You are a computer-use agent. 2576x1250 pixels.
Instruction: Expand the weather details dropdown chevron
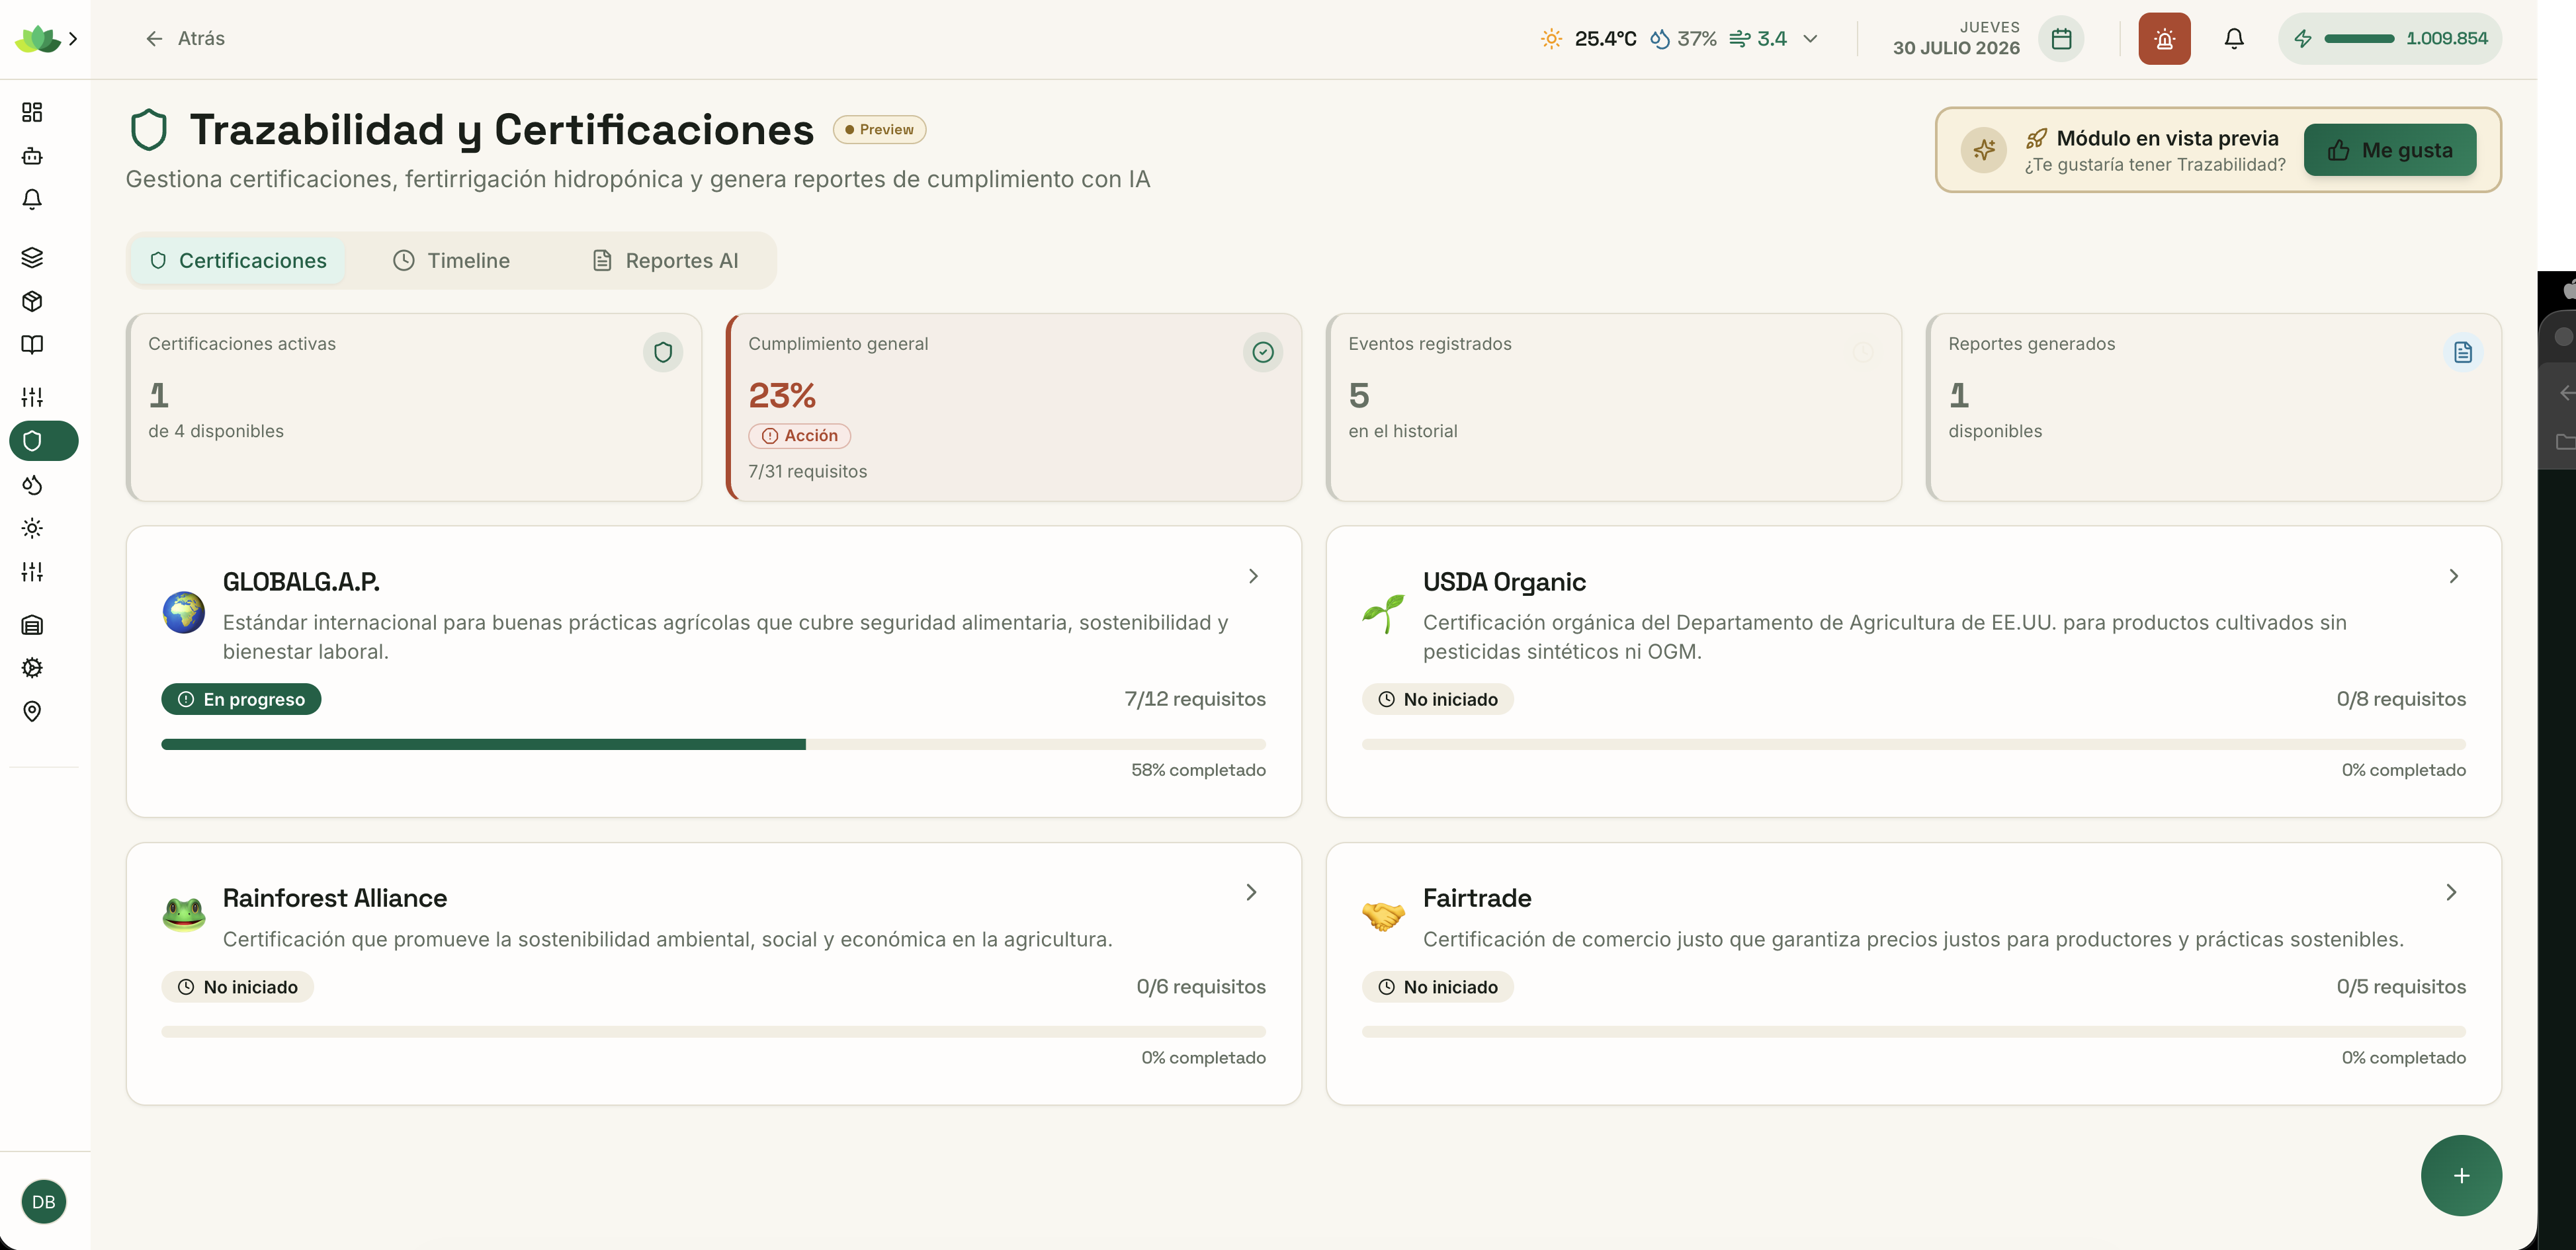point(1810,39)
